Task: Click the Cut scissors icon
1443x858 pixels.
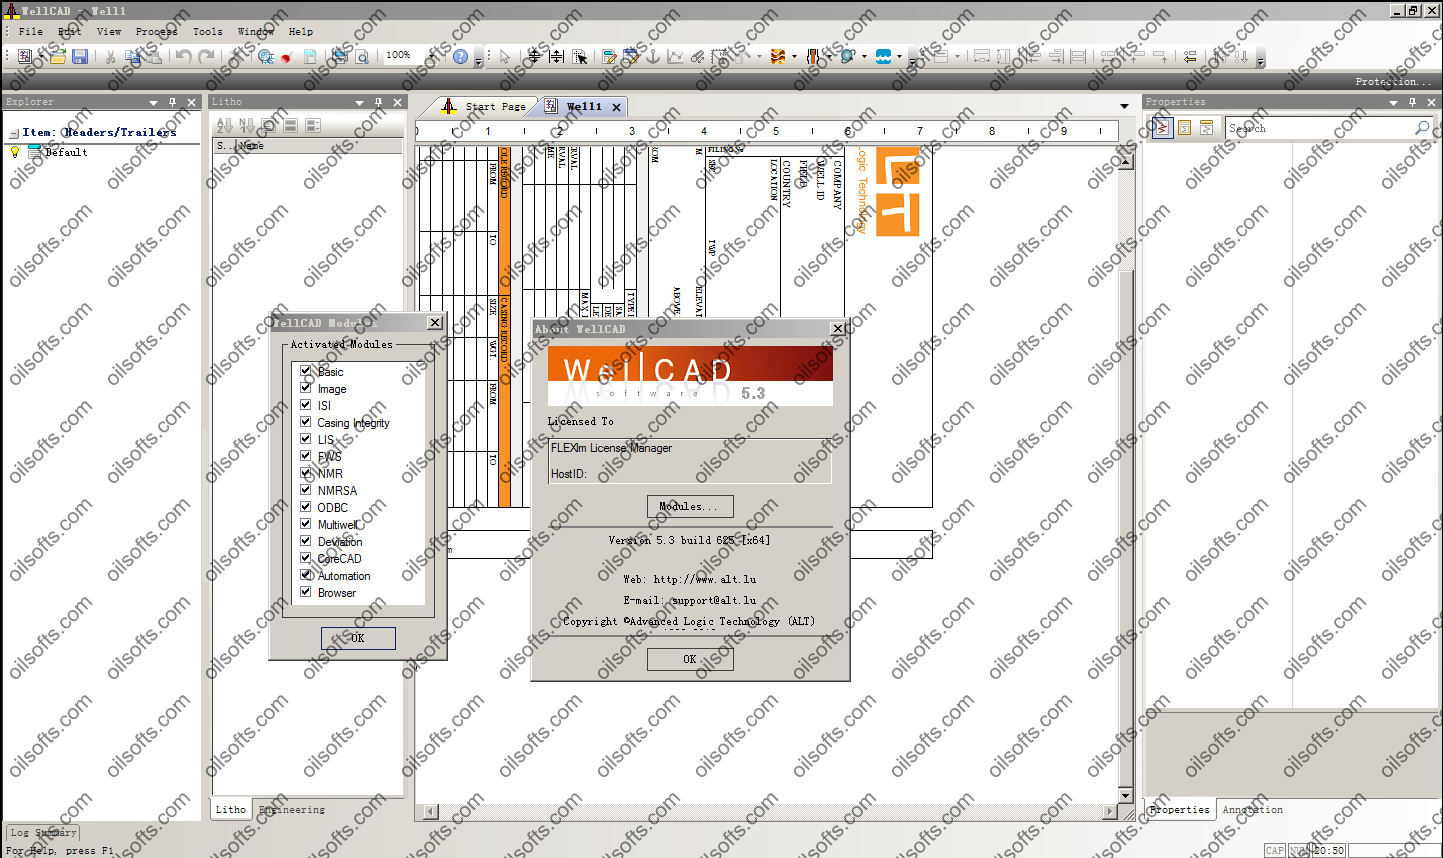Action: [x=109, y=56]
